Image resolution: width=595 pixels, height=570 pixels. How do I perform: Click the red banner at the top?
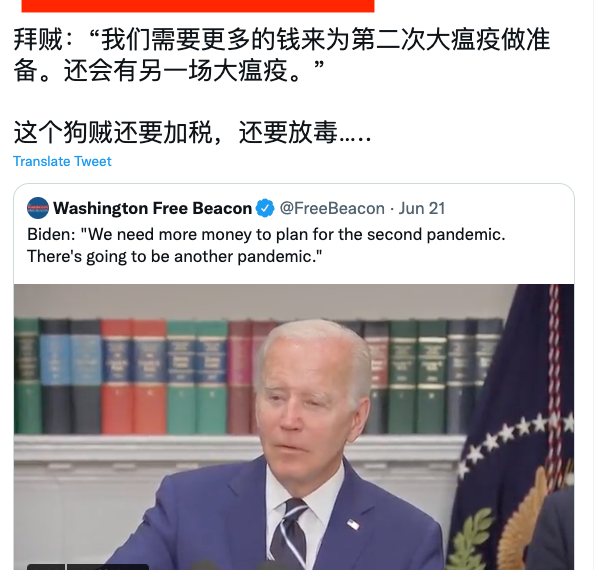(x=198, y=6)
